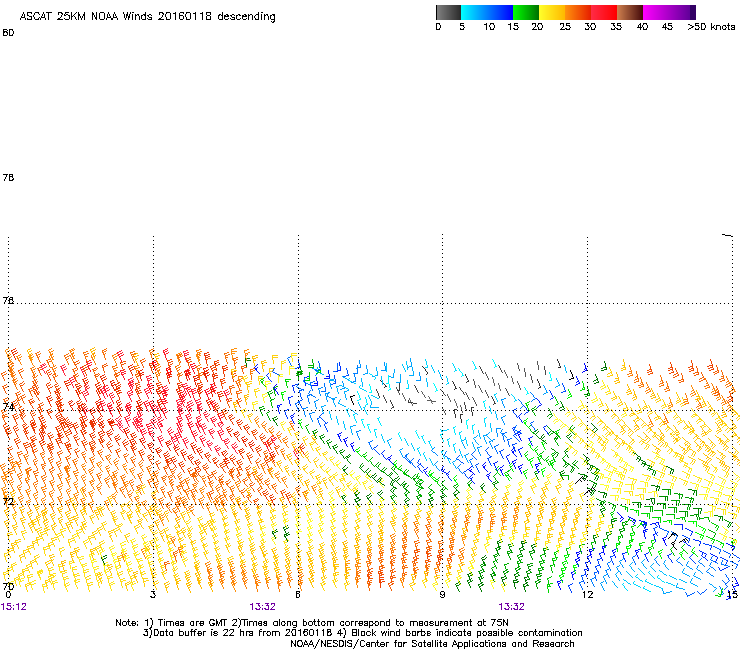The height and width of the screenshot is (650, 740).
Task: Click the latitude label '74'
Action: [8, 406]
